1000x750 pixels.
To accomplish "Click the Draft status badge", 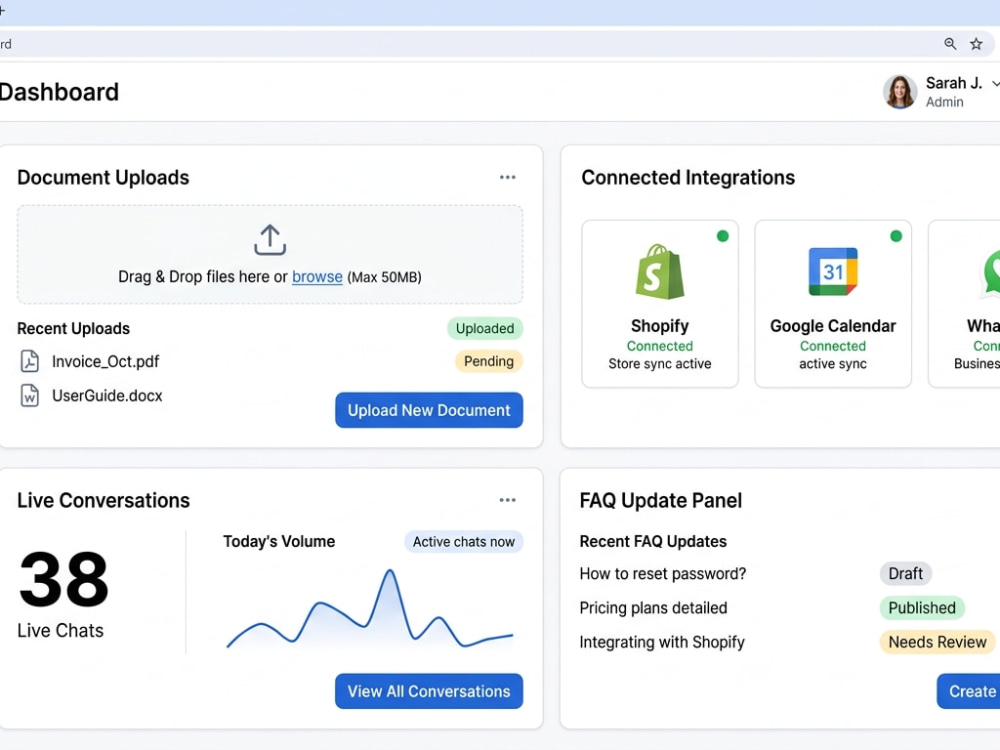I will pyautogui.click(x=906, y=573).
